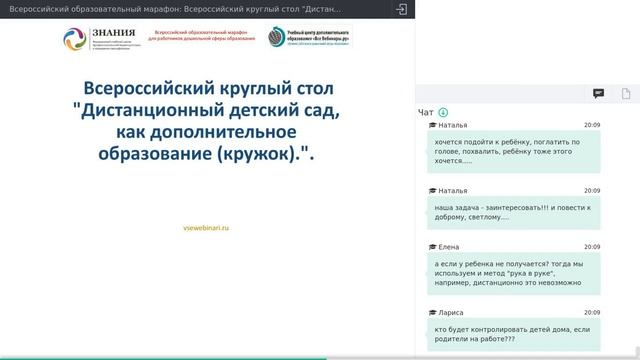640x360 pixels.
Task: Click the chat scroll-down arrow icon
Action: click(443, 112)
